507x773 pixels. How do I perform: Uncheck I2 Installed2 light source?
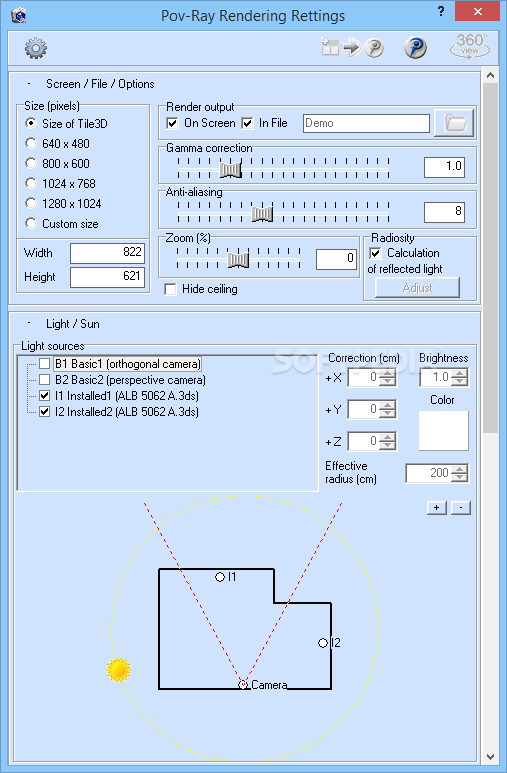pyautogui.click(x=45, y=411)
